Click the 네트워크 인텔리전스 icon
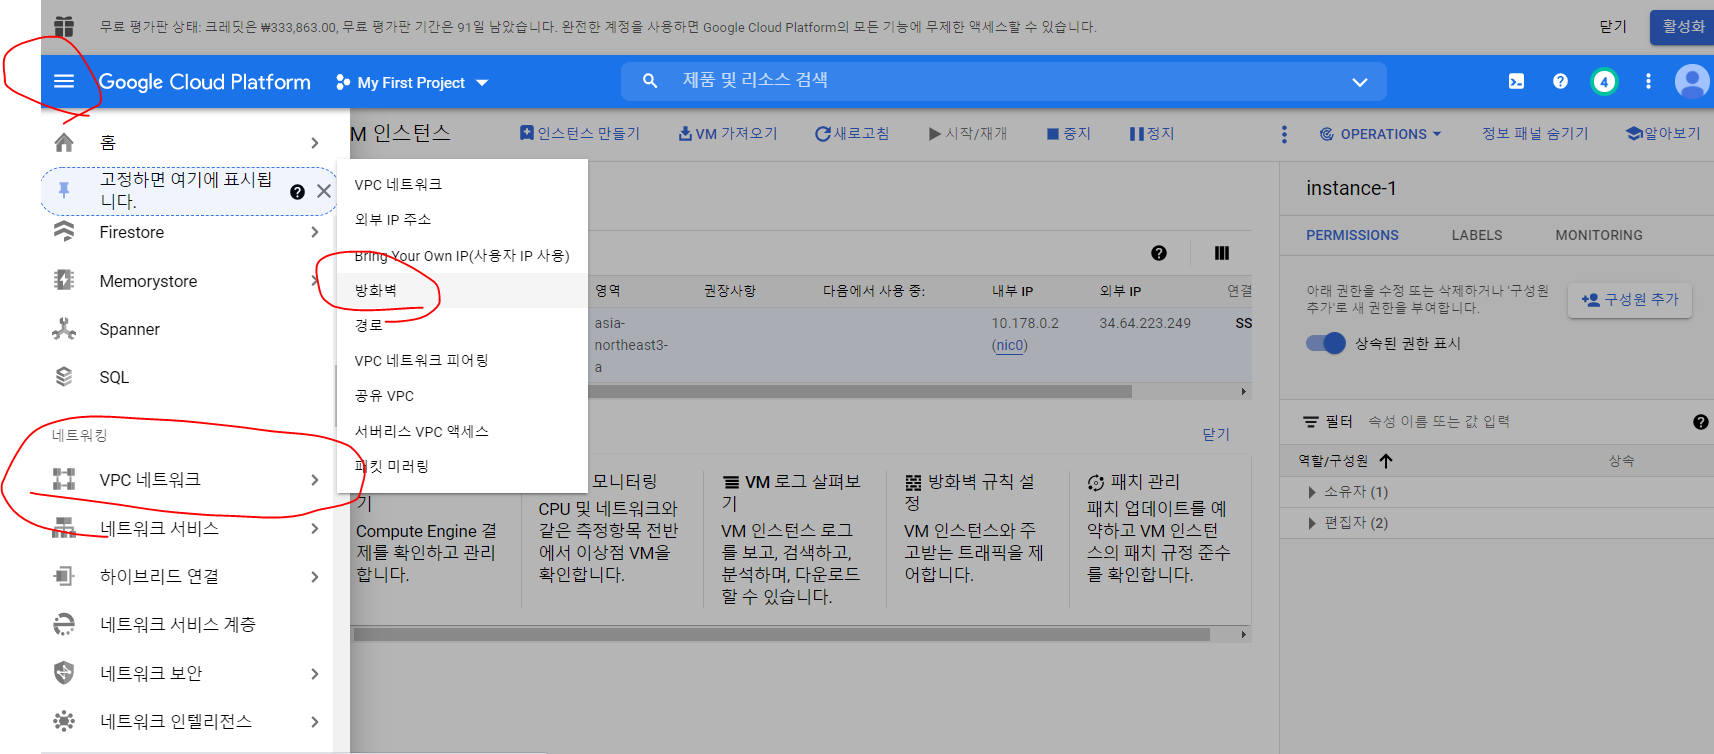Screen dimensions: 1714x754 [64, 721]
